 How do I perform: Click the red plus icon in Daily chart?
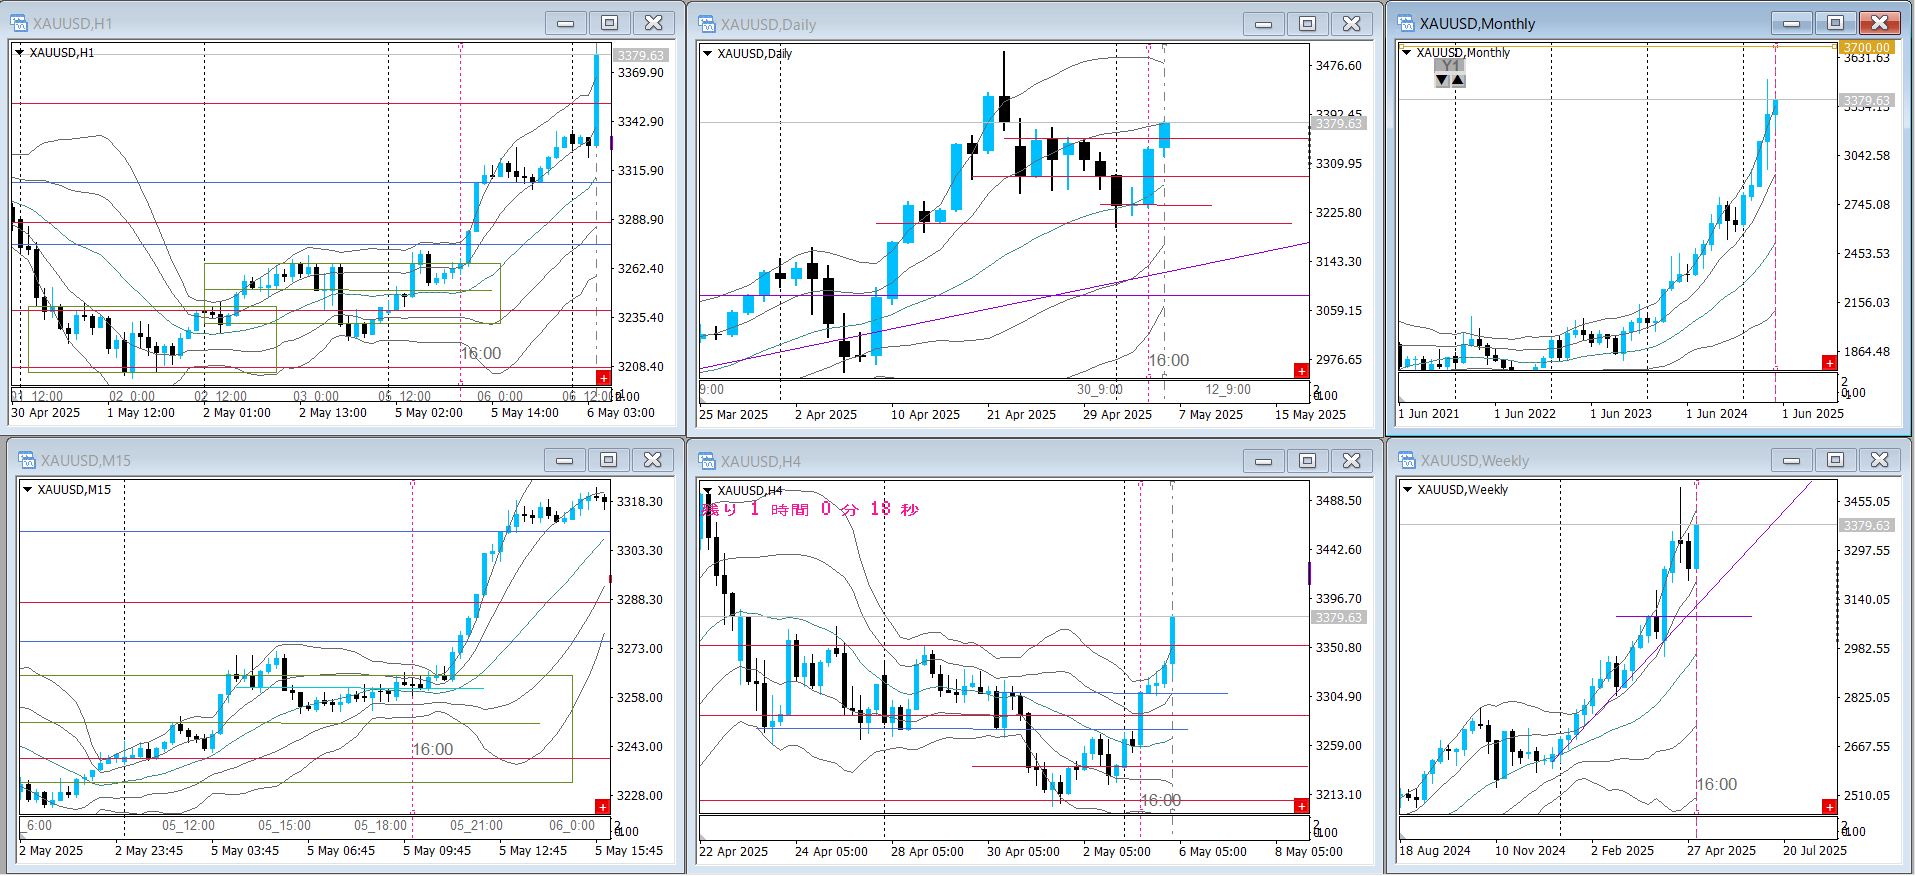1301,371
